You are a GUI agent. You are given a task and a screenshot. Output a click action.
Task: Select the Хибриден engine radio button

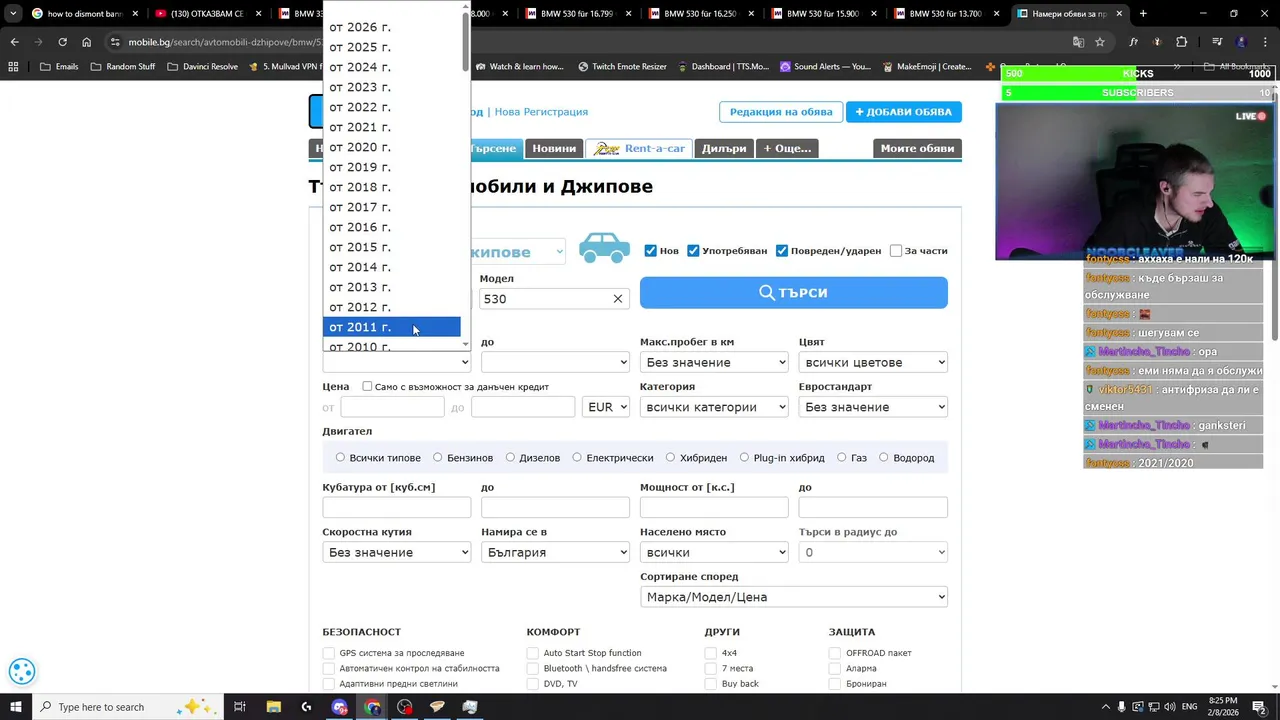click(670, 458)
